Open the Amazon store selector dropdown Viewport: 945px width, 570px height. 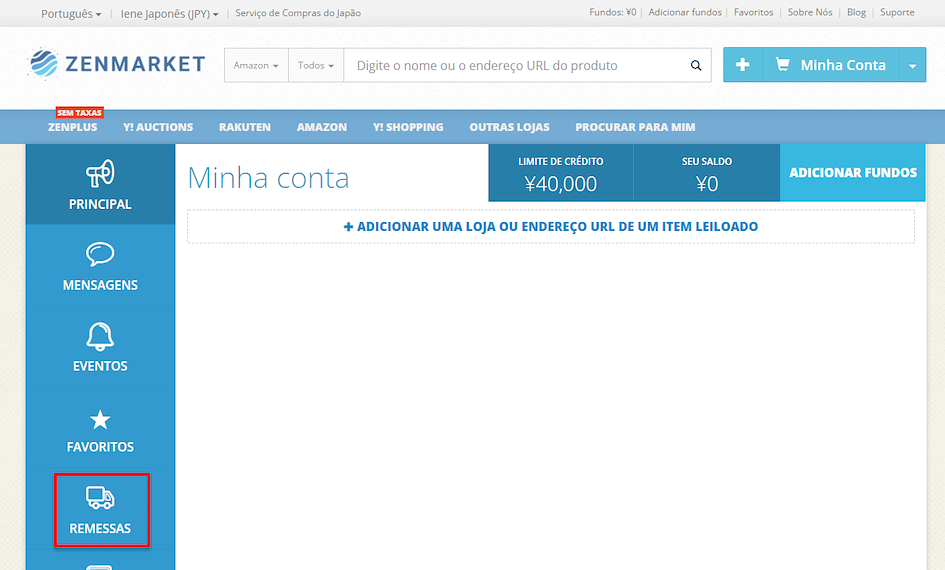pos(256,65)
